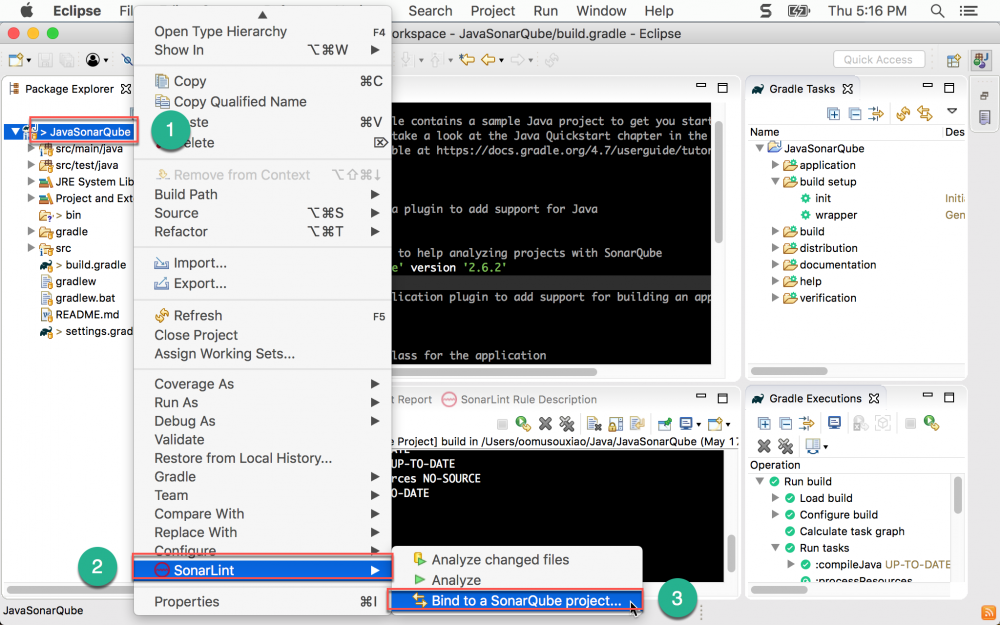
Task: Expand application task group
Action: [776, 165]
